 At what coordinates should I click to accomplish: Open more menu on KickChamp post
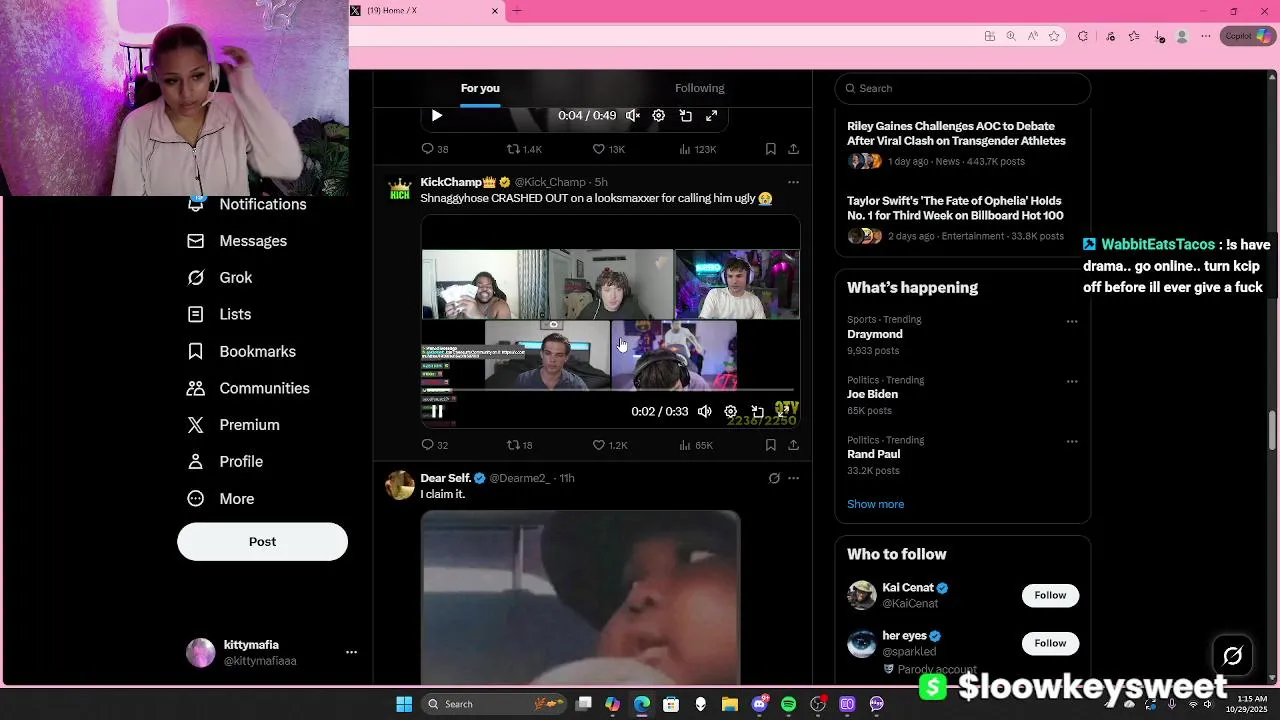[793, 182]
